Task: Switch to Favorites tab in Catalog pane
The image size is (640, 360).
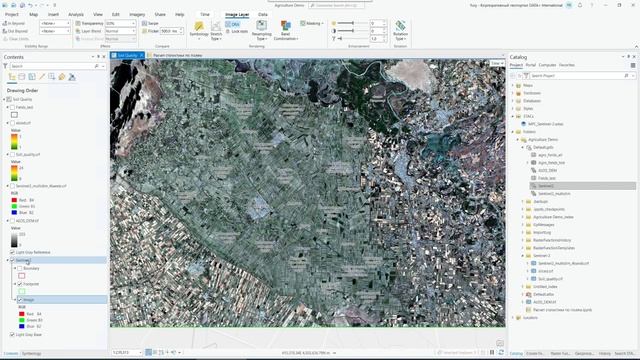Action: click(x=567, y=65)
